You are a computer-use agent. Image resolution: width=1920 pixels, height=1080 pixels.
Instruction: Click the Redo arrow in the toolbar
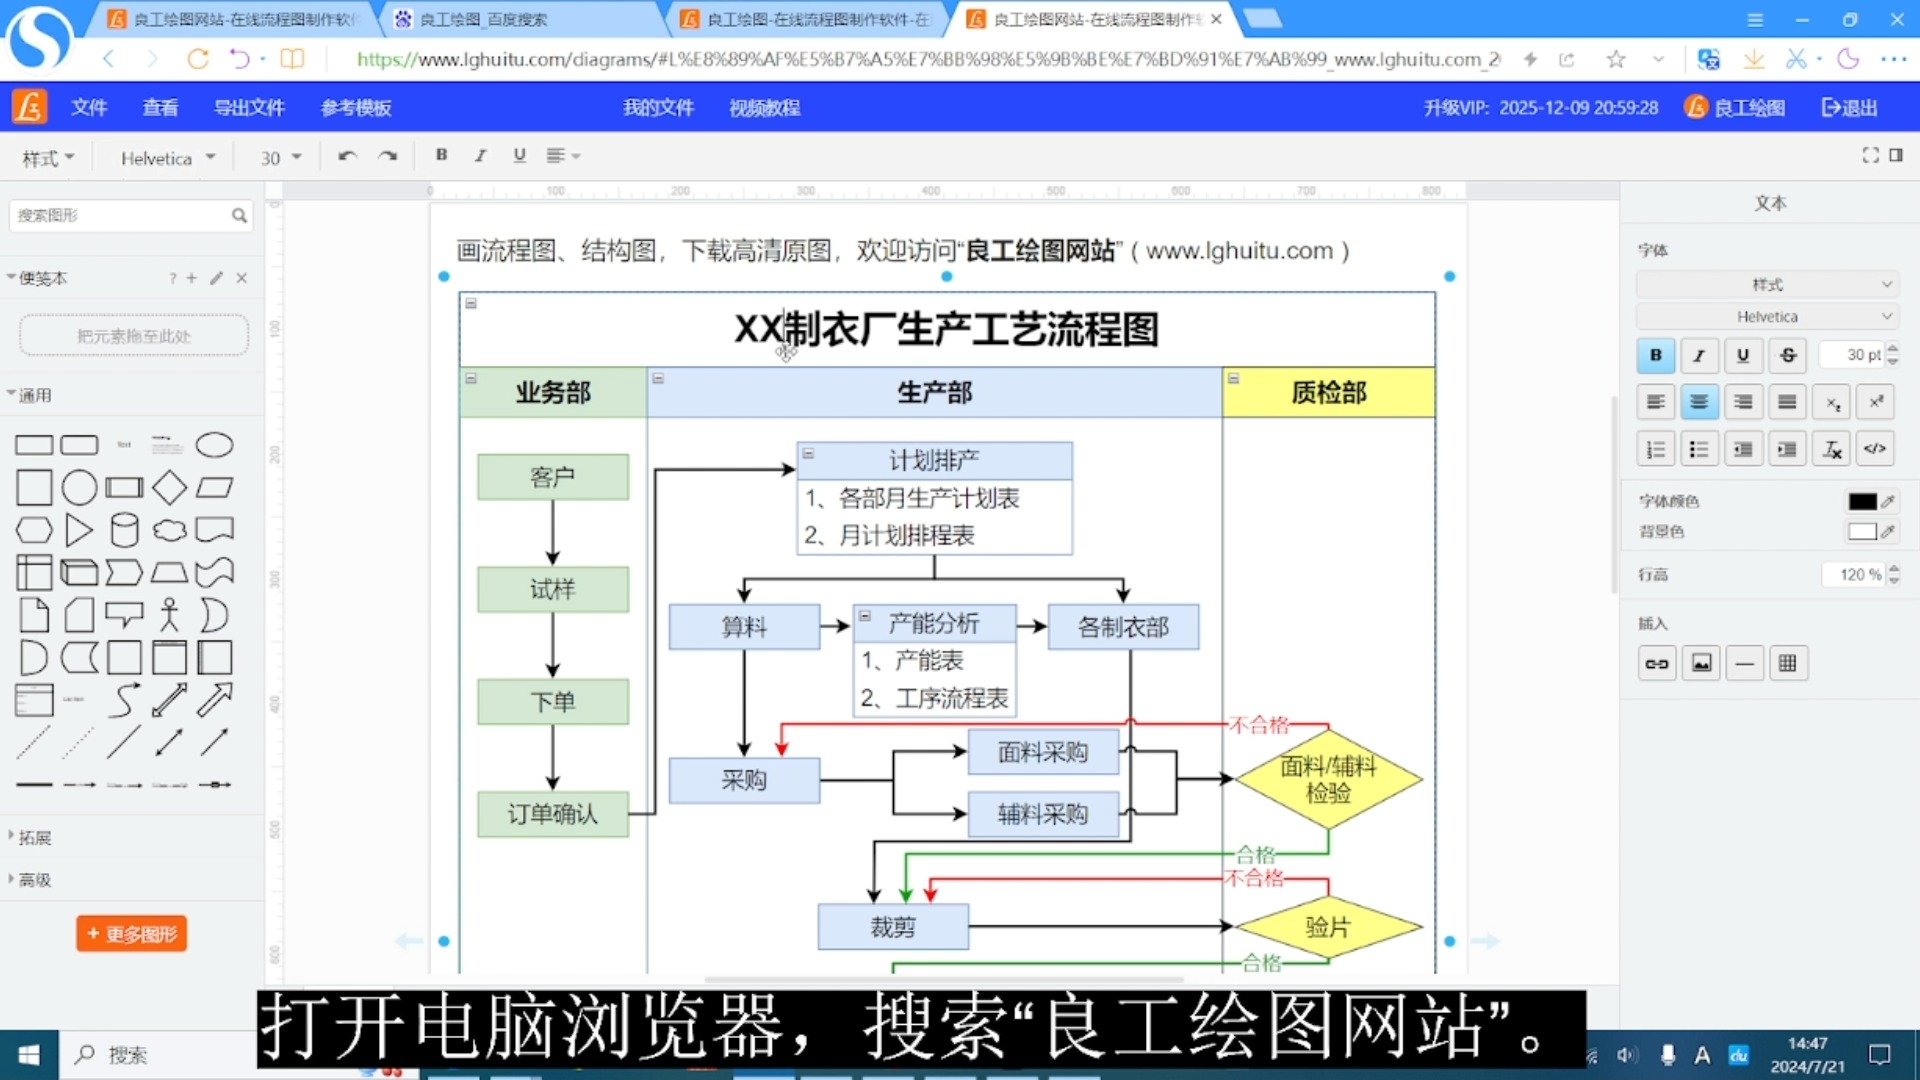(x=387, y=156)
